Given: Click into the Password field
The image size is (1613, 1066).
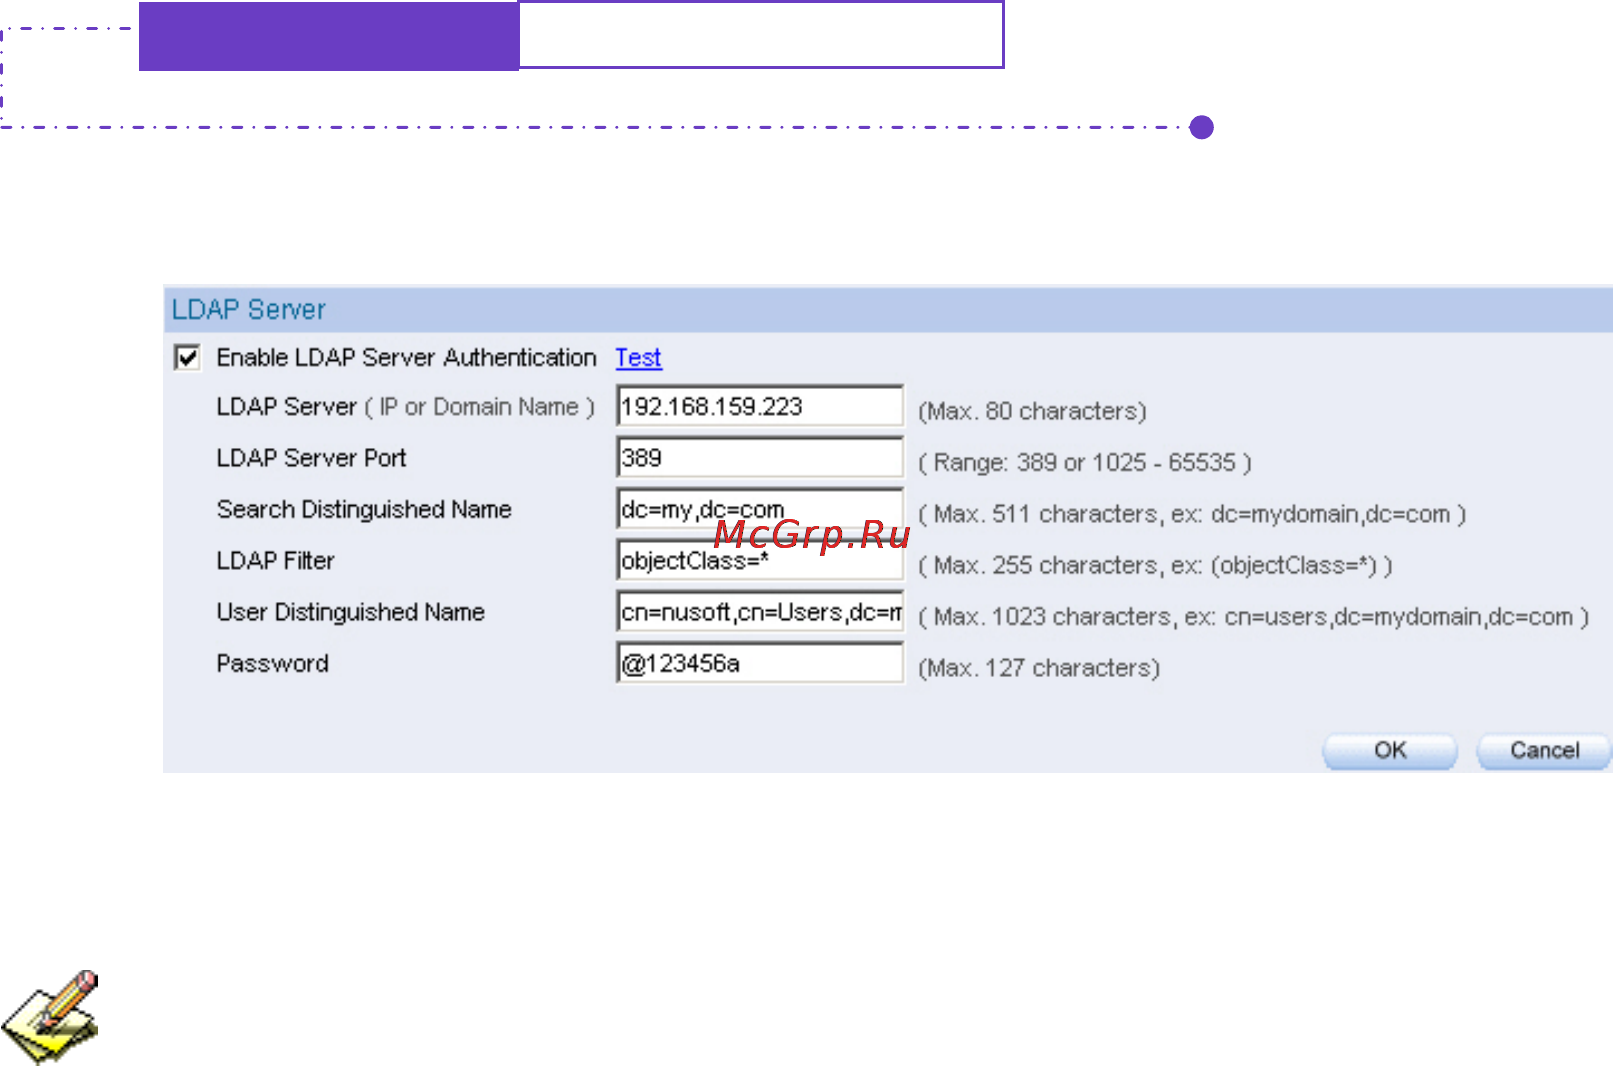Looking at the screenshot, I should [x=760, y=663].
